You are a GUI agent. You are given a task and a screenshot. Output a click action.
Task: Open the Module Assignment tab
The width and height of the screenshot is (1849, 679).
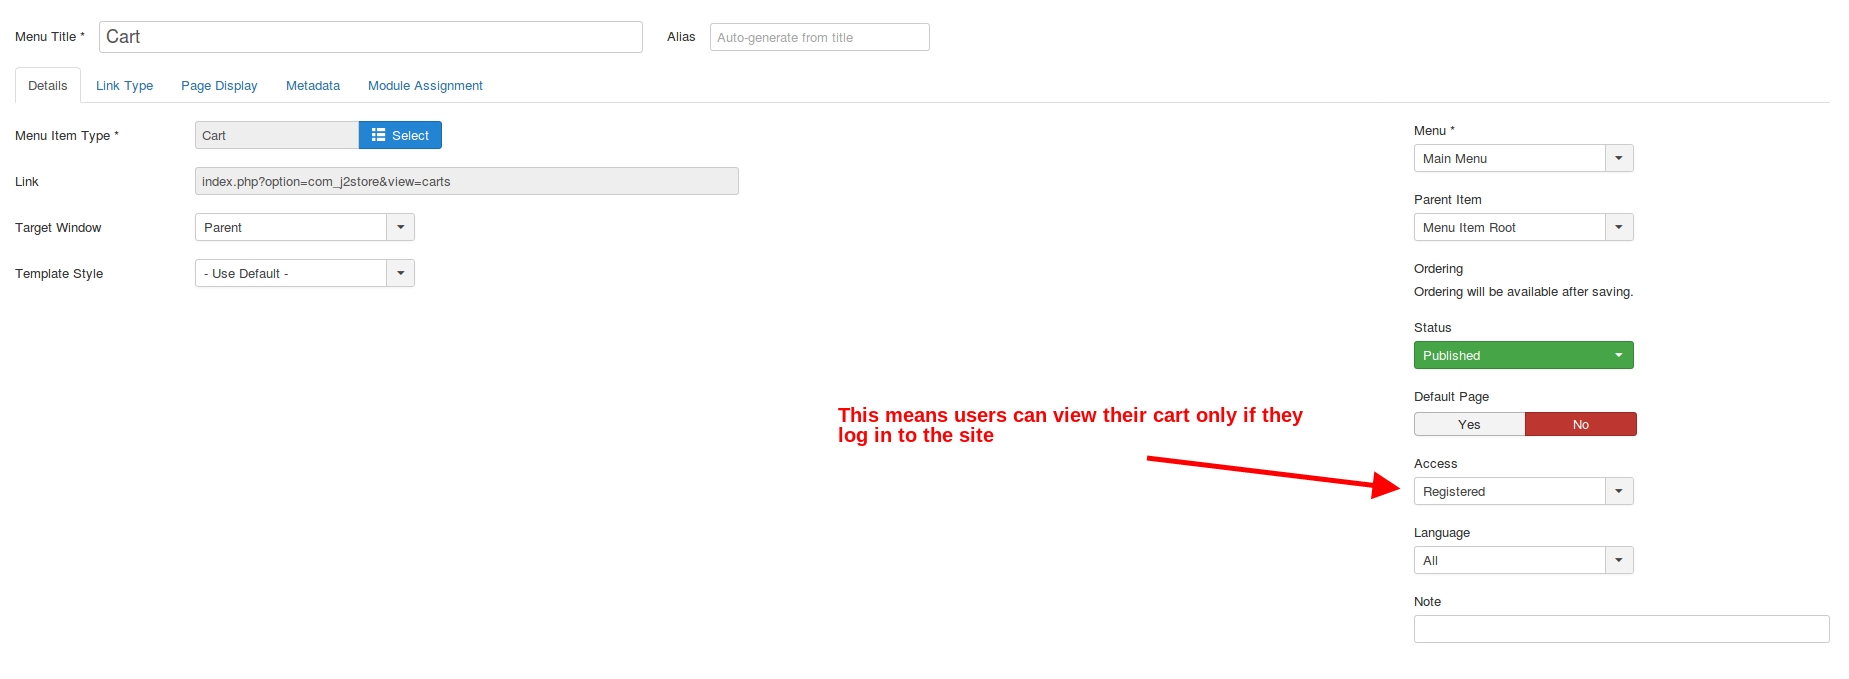click(x=425, y=86)
